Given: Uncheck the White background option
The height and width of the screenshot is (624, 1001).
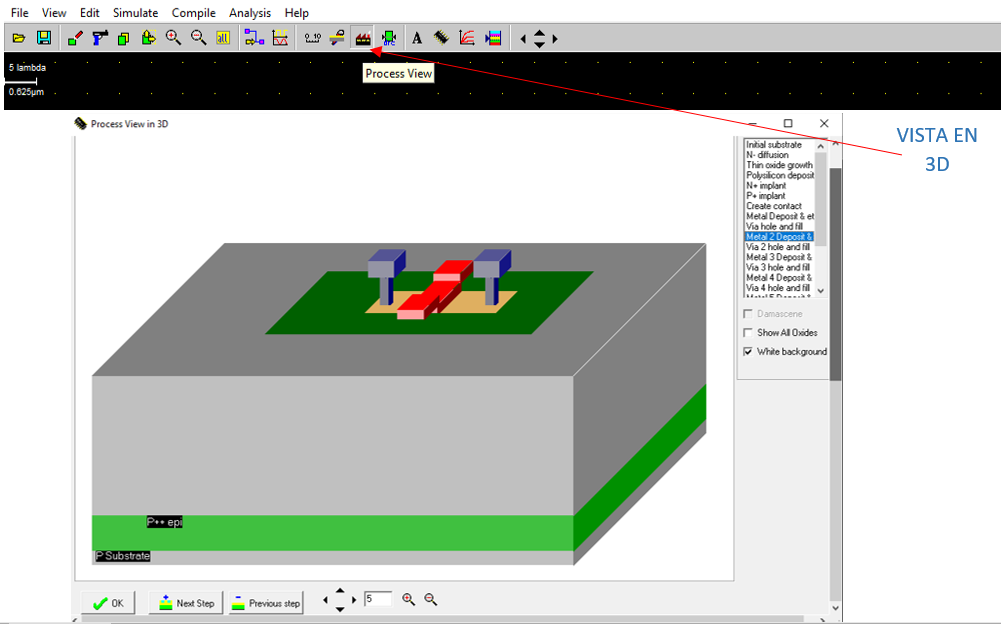Looking at the screenshot, I should pos(748,352).
